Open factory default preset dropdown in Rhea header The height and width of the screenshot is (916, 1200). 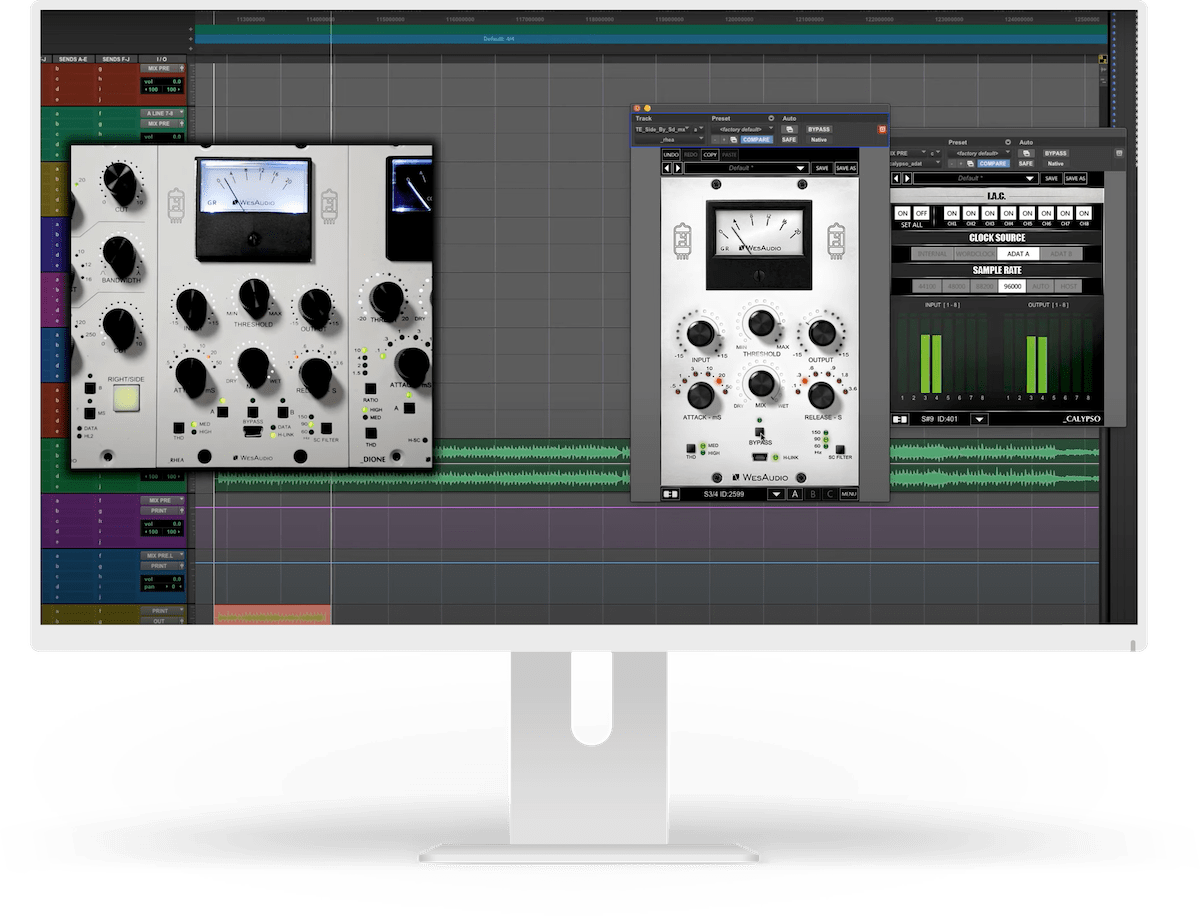tap(743, 129)
